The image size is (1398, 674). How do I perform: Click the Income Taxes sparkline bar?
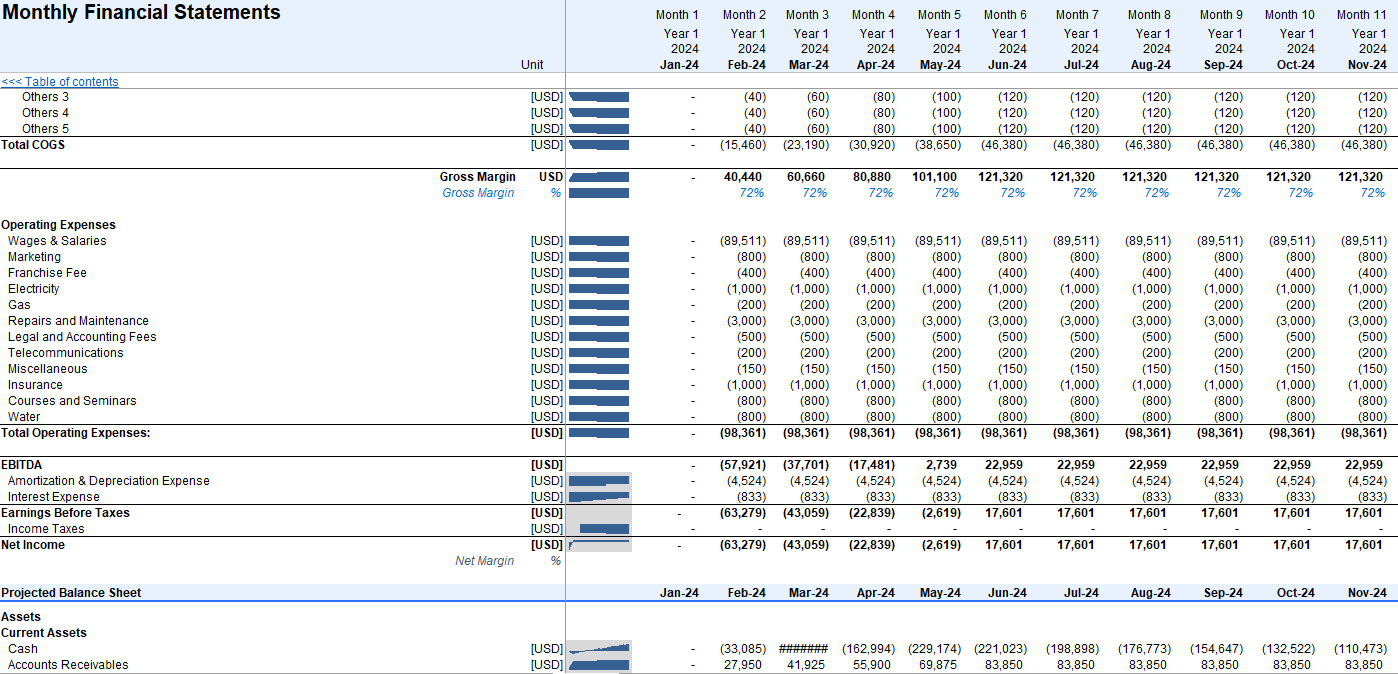(604, 529)
